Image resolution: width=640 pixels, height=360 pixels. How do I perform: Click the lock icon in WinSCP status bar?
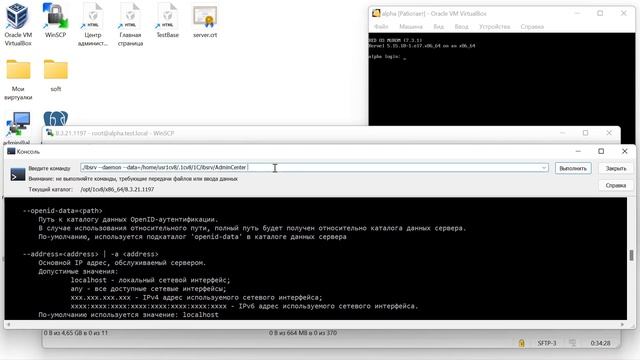click(x=522, y=343)
